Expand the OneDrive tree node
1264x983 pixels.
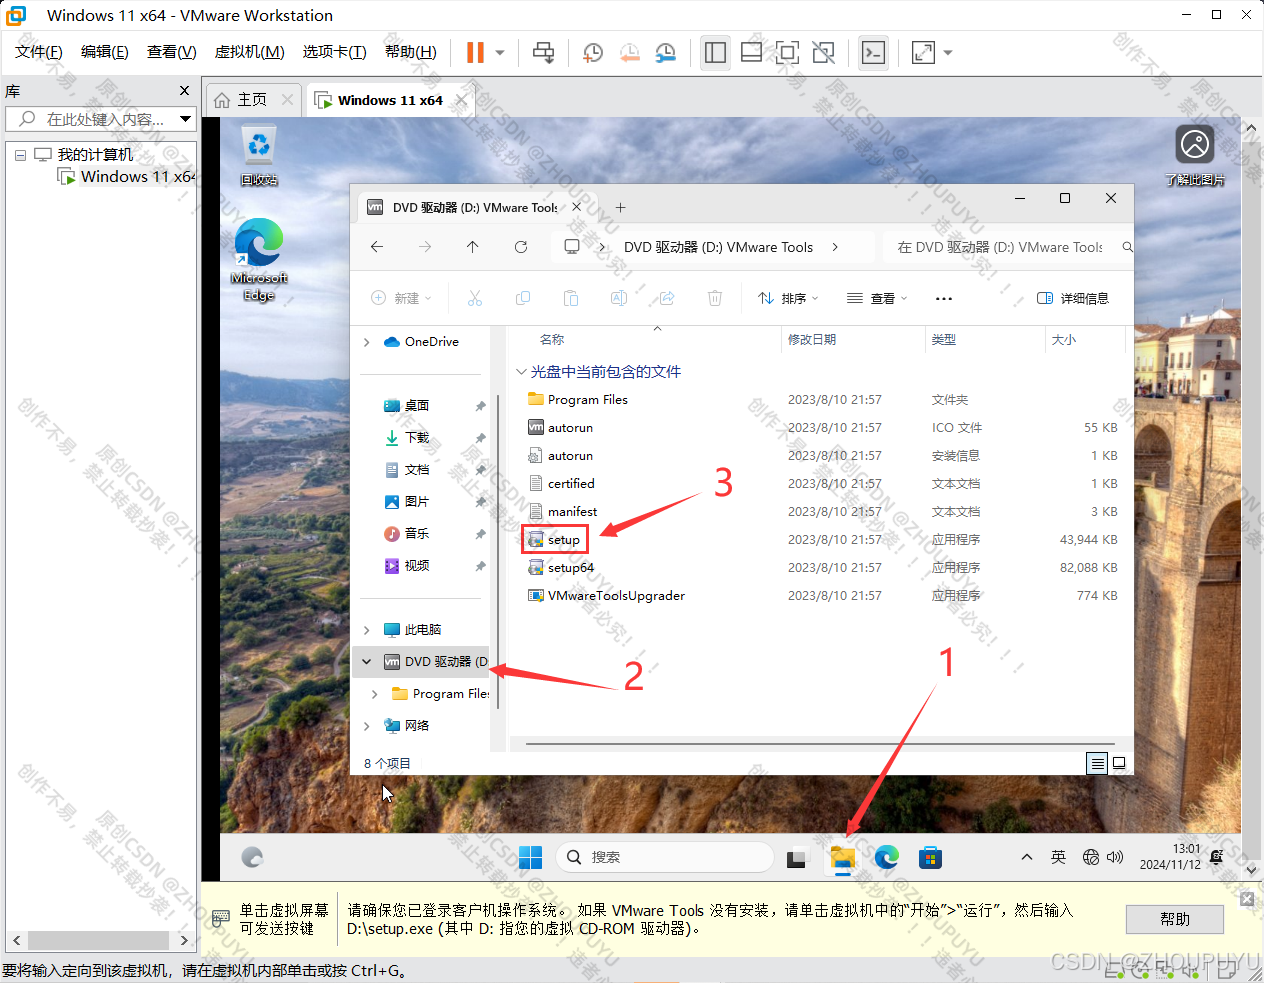367,342
